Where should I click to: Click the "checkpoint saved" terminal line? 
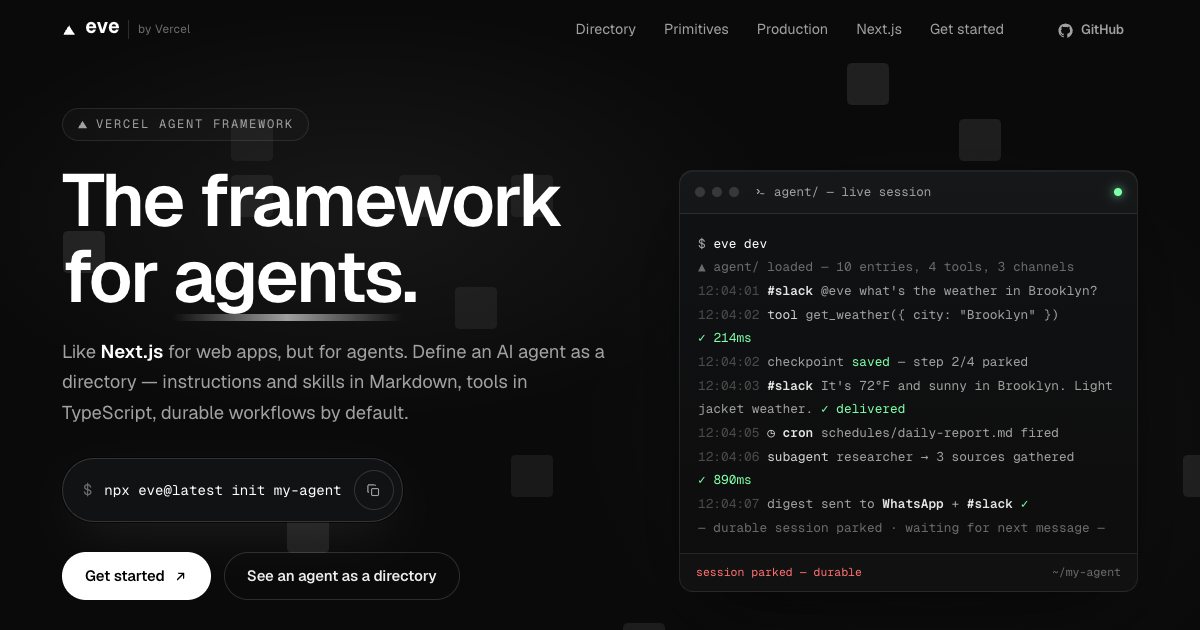[863, 362]
